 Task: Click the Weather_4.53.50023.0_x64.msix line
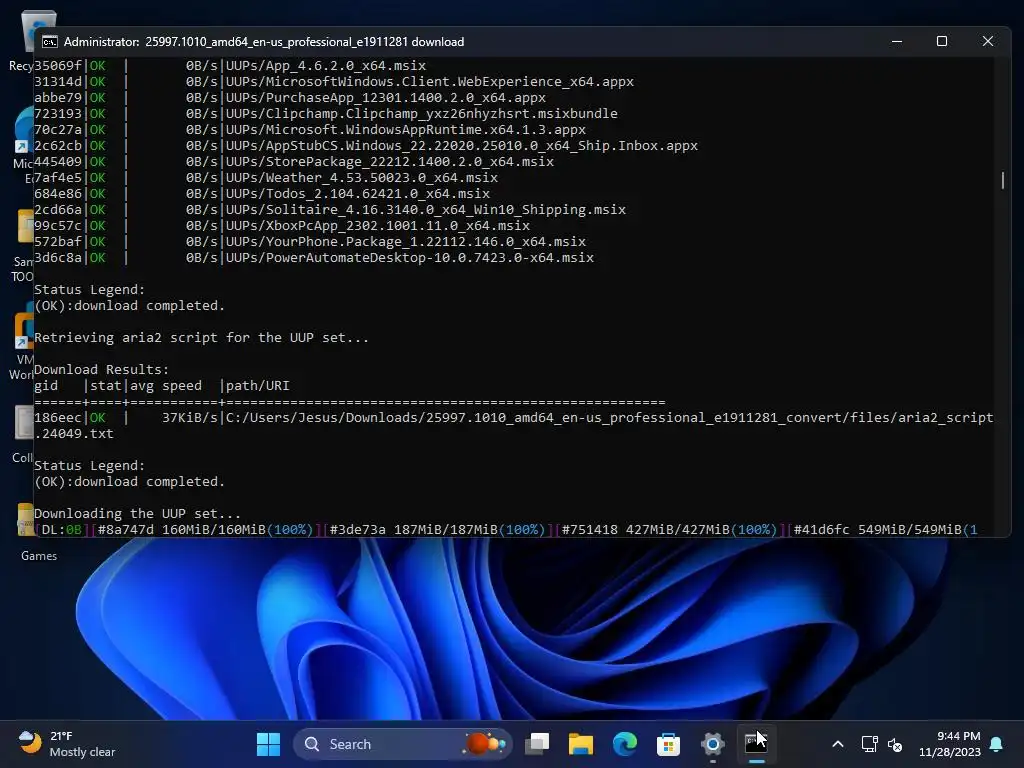coord(266,178)
